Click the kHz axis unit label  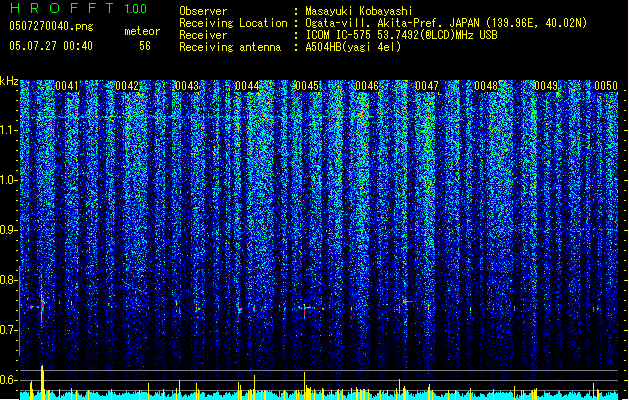[x=9, y=81]
